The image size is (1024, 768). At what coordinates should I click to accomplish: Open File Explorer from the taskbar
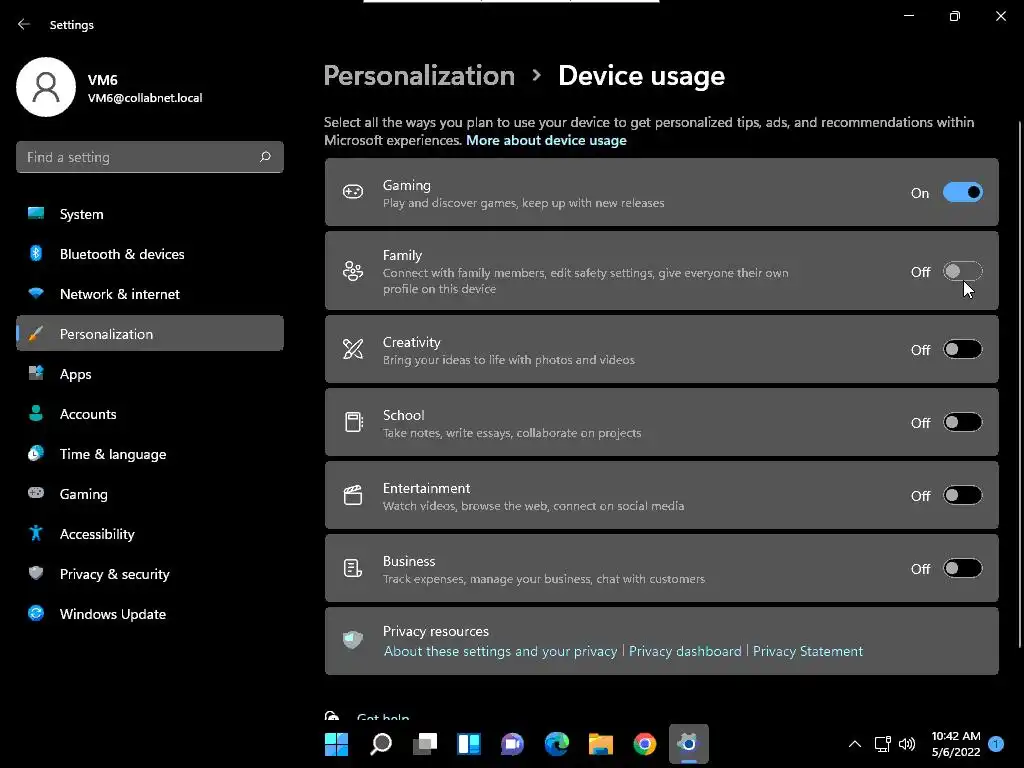click(x=600, y=744)
